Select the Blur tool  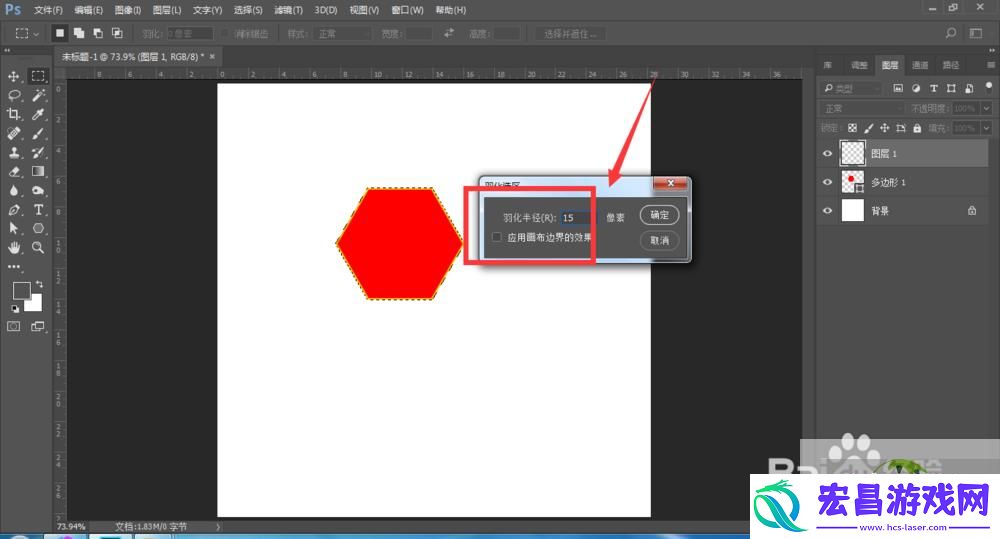coord(13,191)
